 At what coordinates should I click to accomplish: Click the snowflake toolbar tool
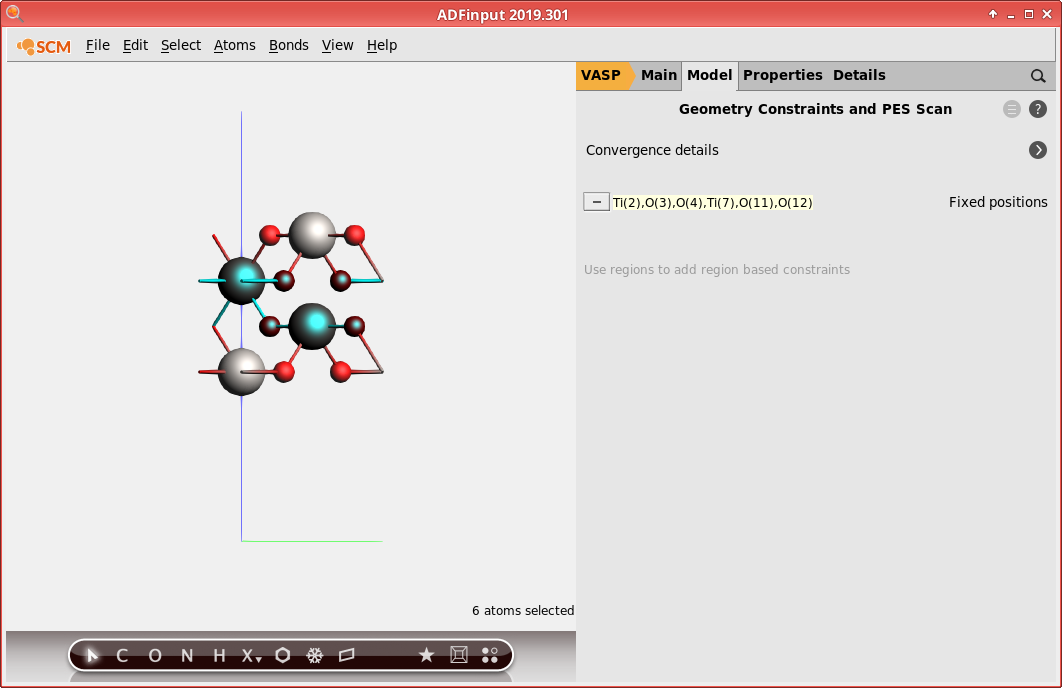point(314,655)
